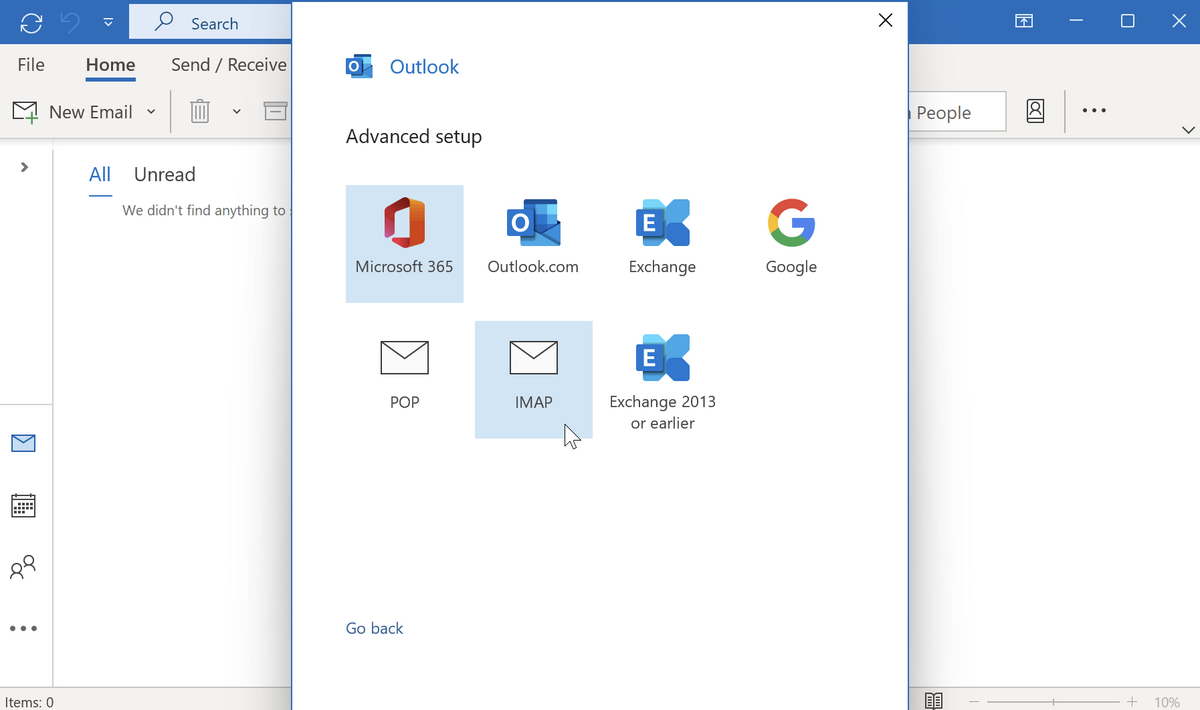Choose the Microsoft 365 account type
This screenshot has width=1200, height=710.
404,243
